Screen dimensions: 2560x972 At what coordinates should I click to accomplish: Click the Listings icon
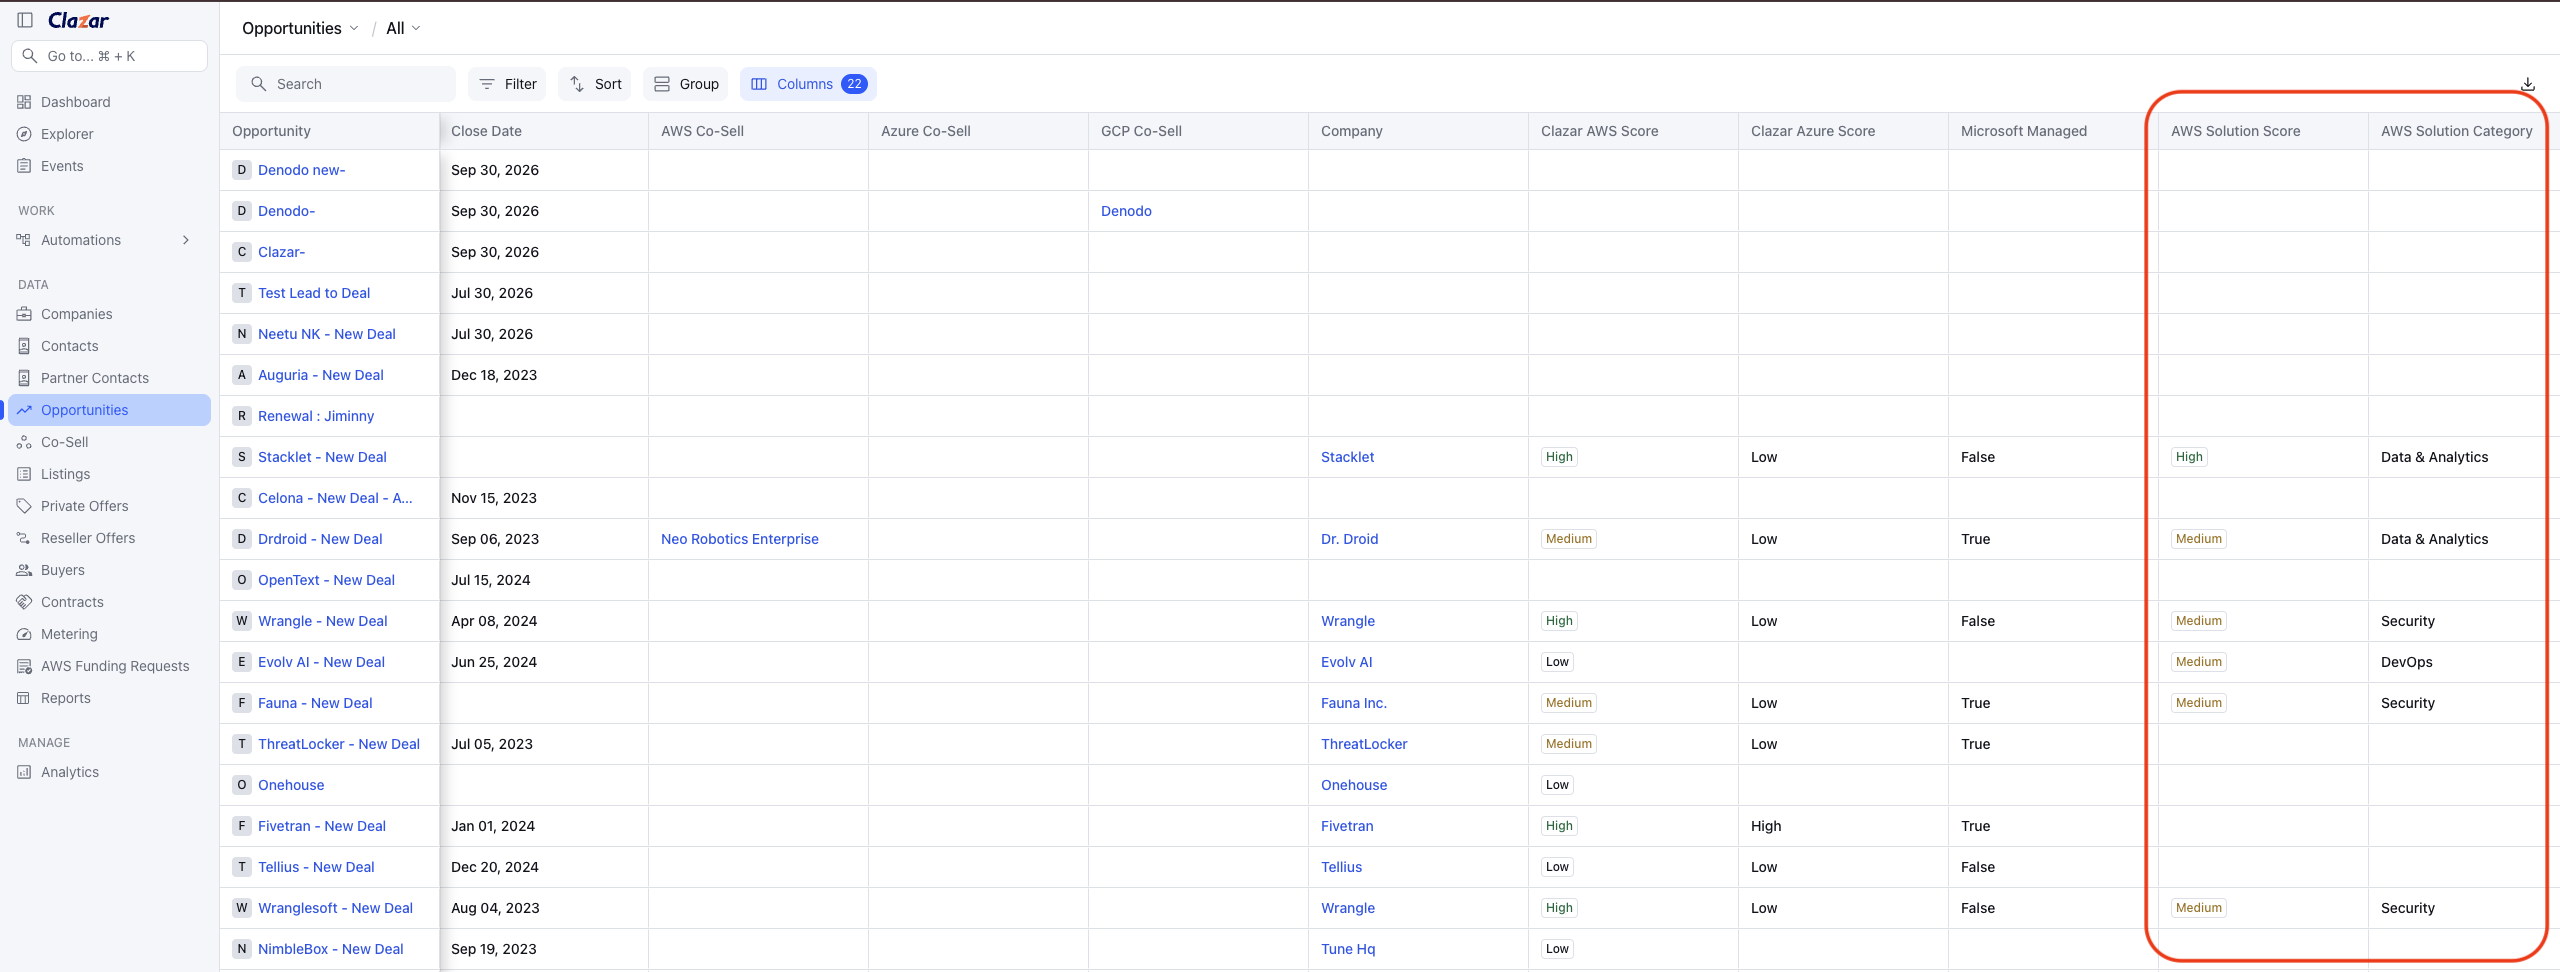coord(24,474)
